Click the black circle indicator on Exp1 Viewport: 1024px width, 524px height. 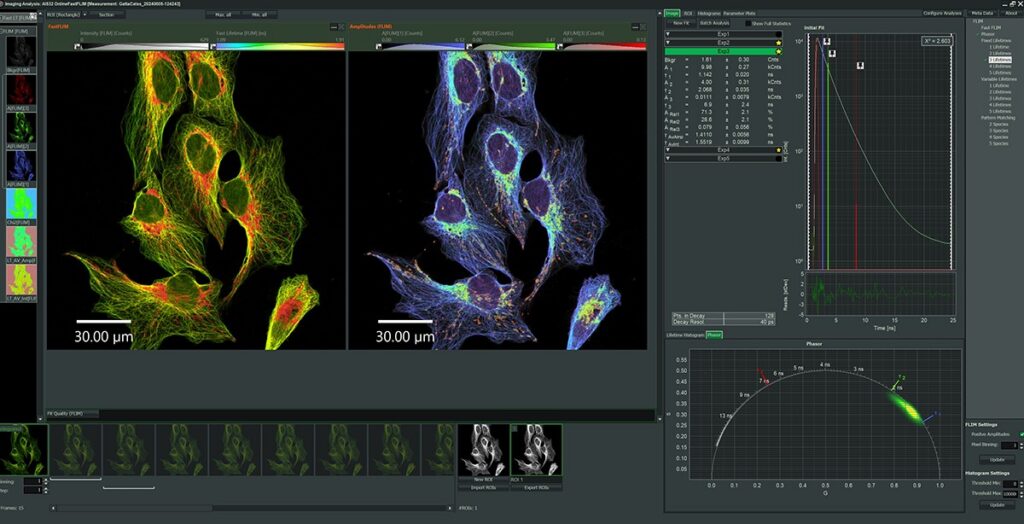click(x=778, y=34)
